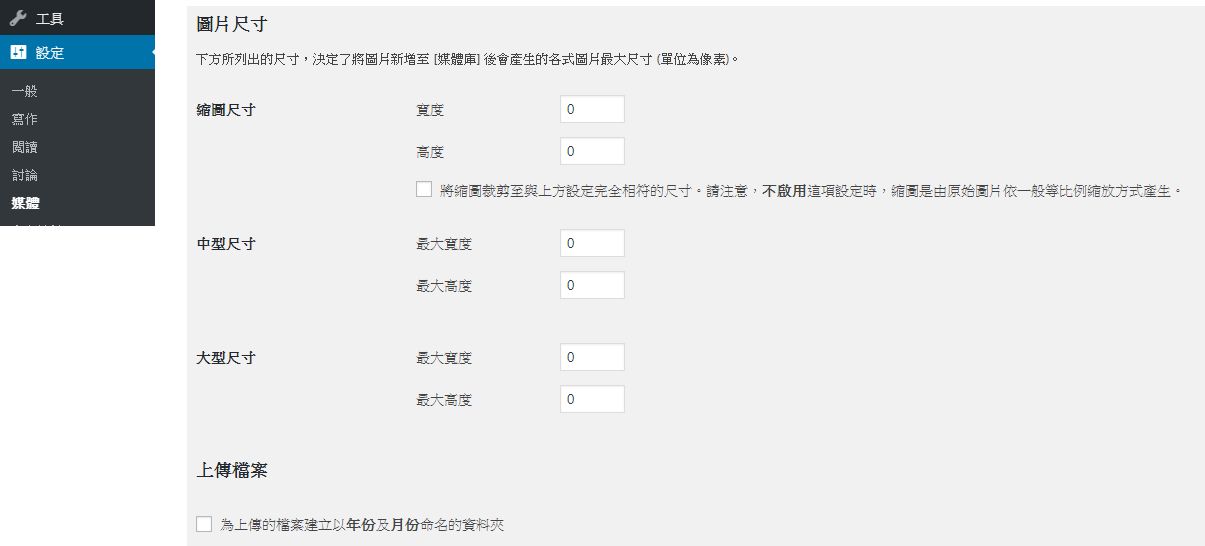Screen dimensions: 1205x546
Task: Select the 中型尺寸 最大高度 input
Action: [592, 285]
